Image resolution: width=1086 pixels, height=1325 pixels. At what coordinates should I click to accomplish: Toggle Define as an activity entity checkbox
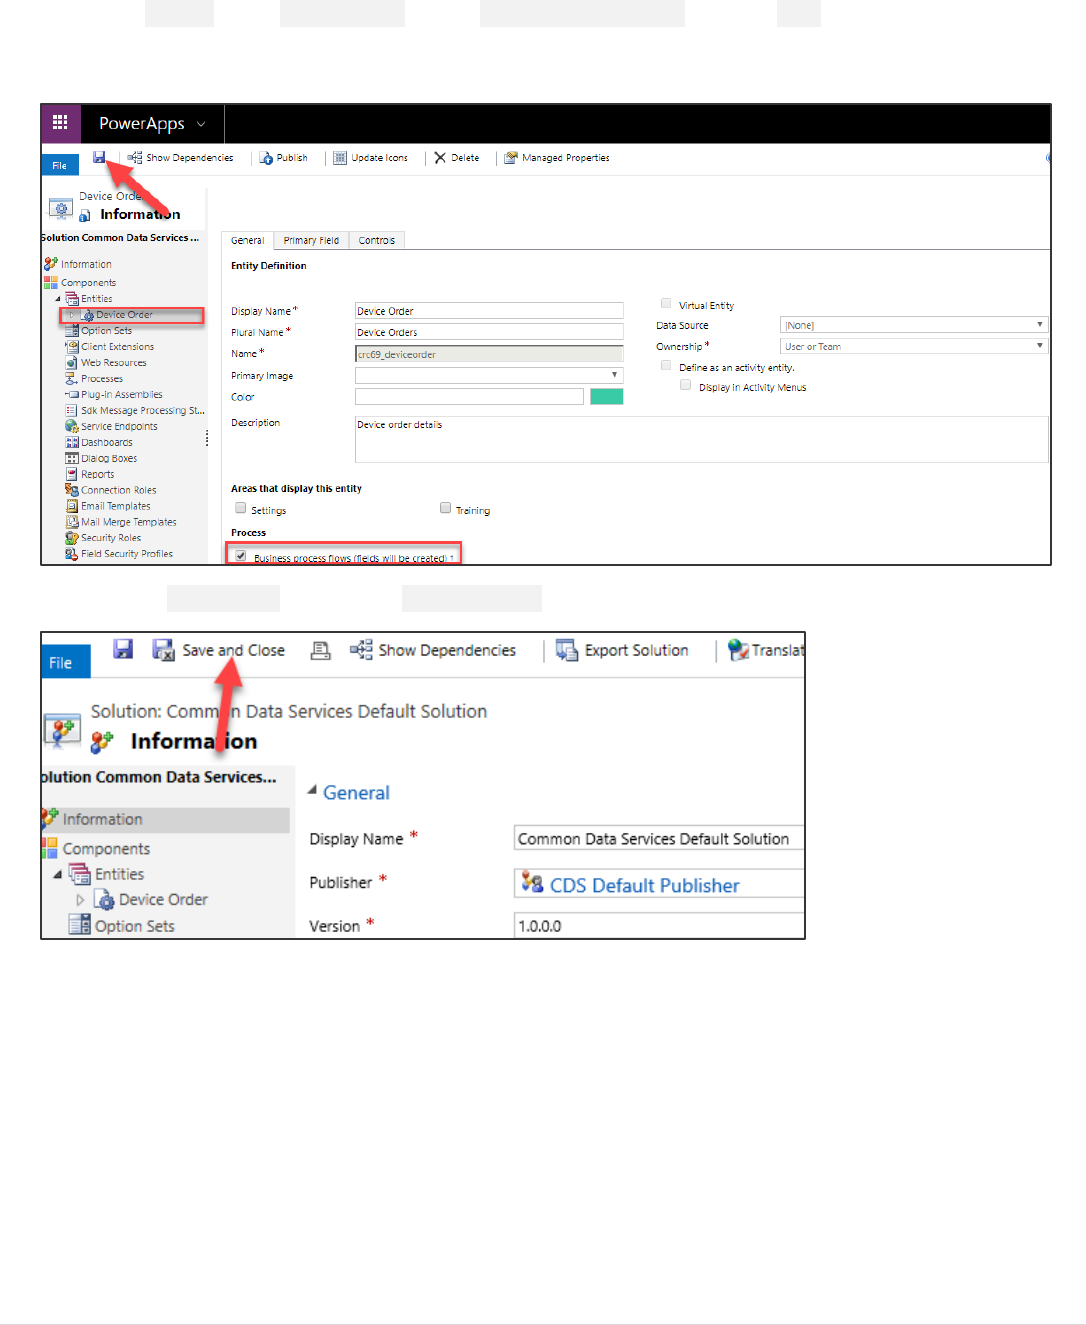coord(666,366)
